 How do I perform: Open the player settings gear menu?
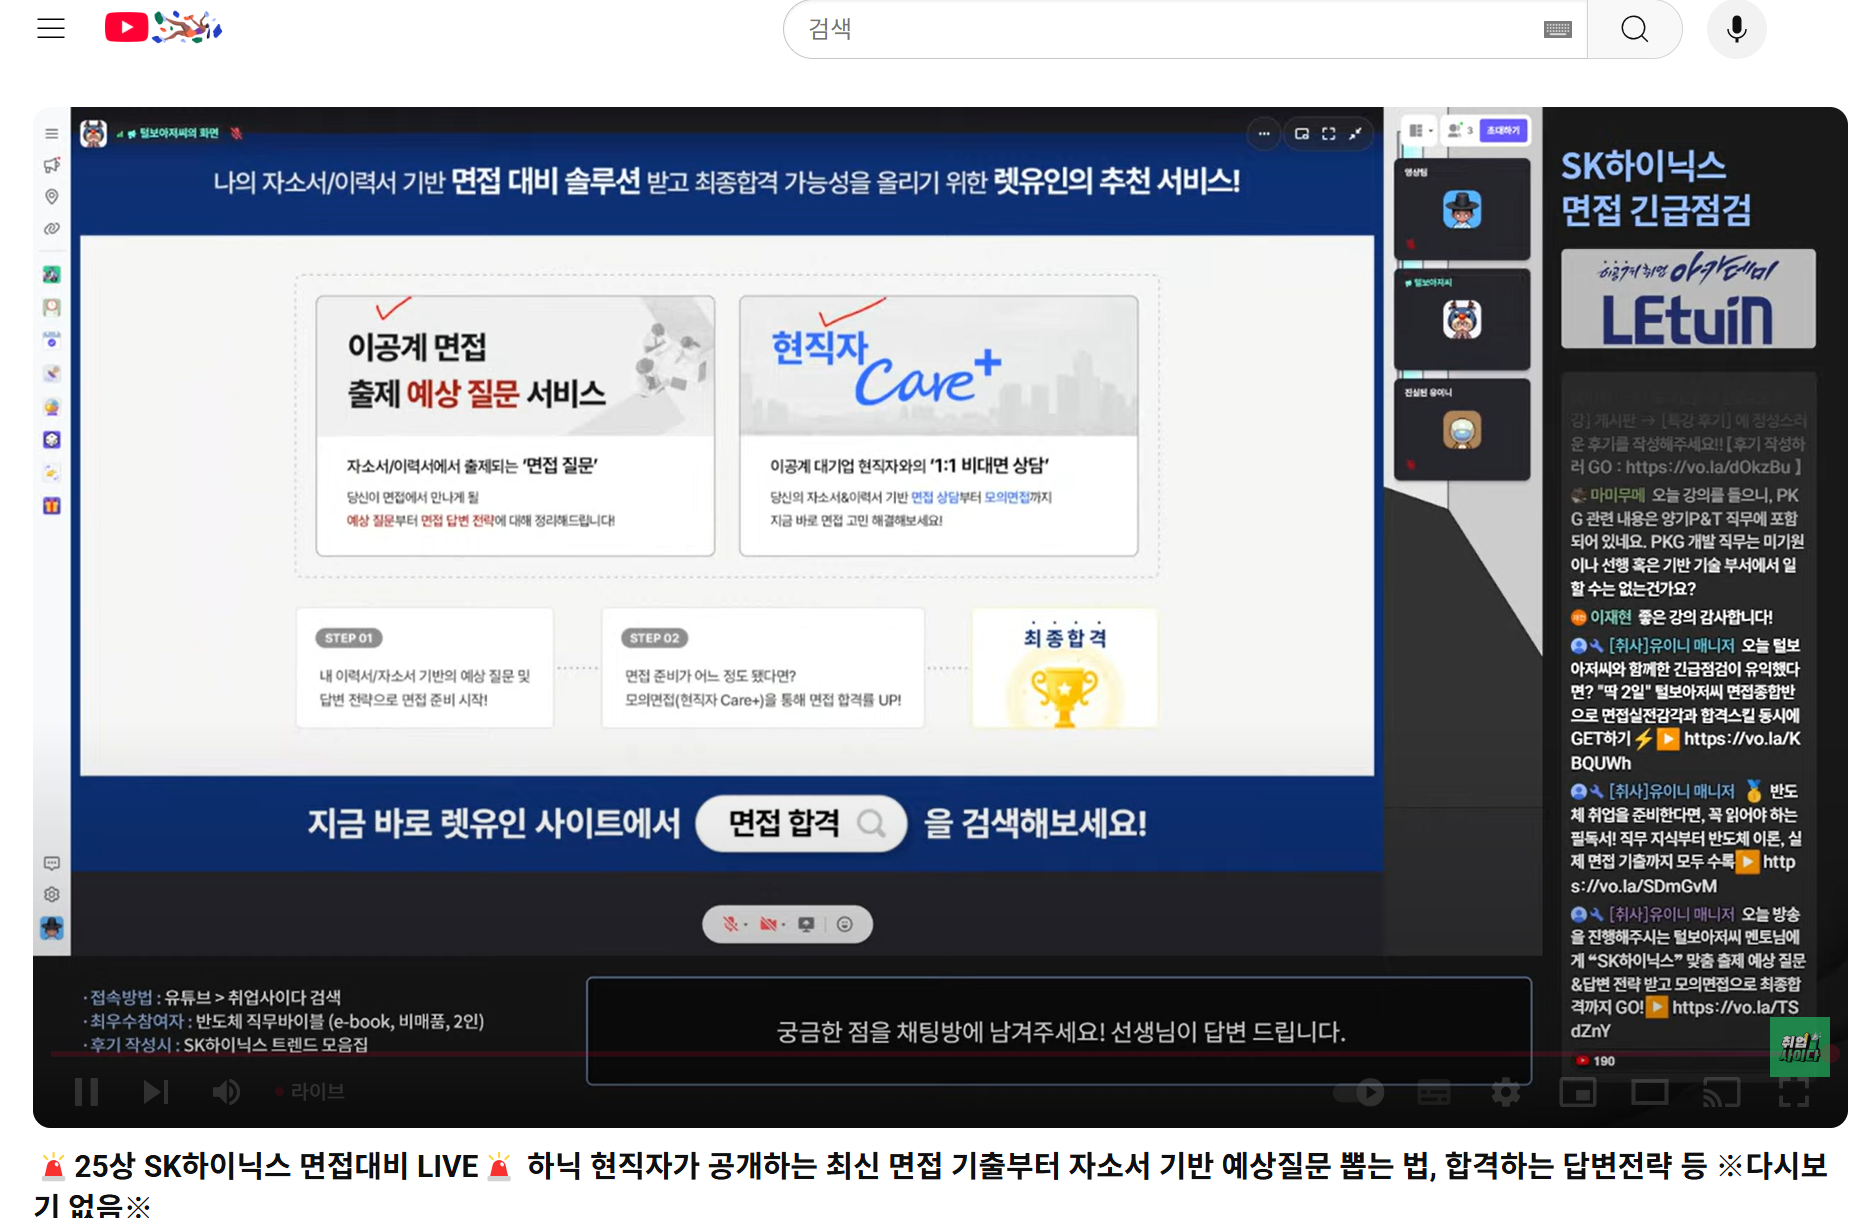1506,1092
